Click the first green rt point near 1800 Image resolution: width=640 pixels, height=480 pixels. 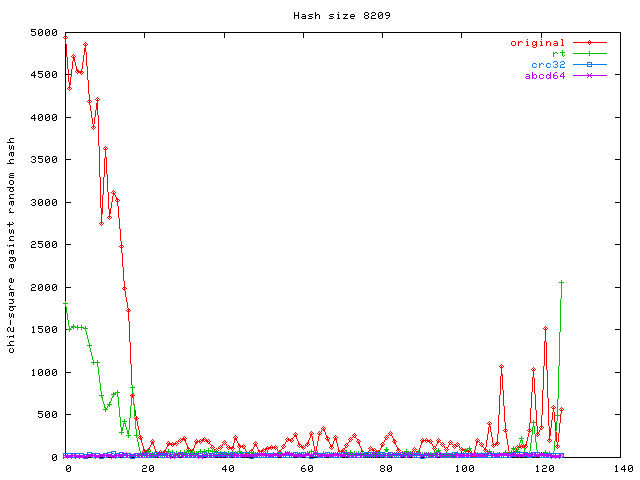(65, 304)
